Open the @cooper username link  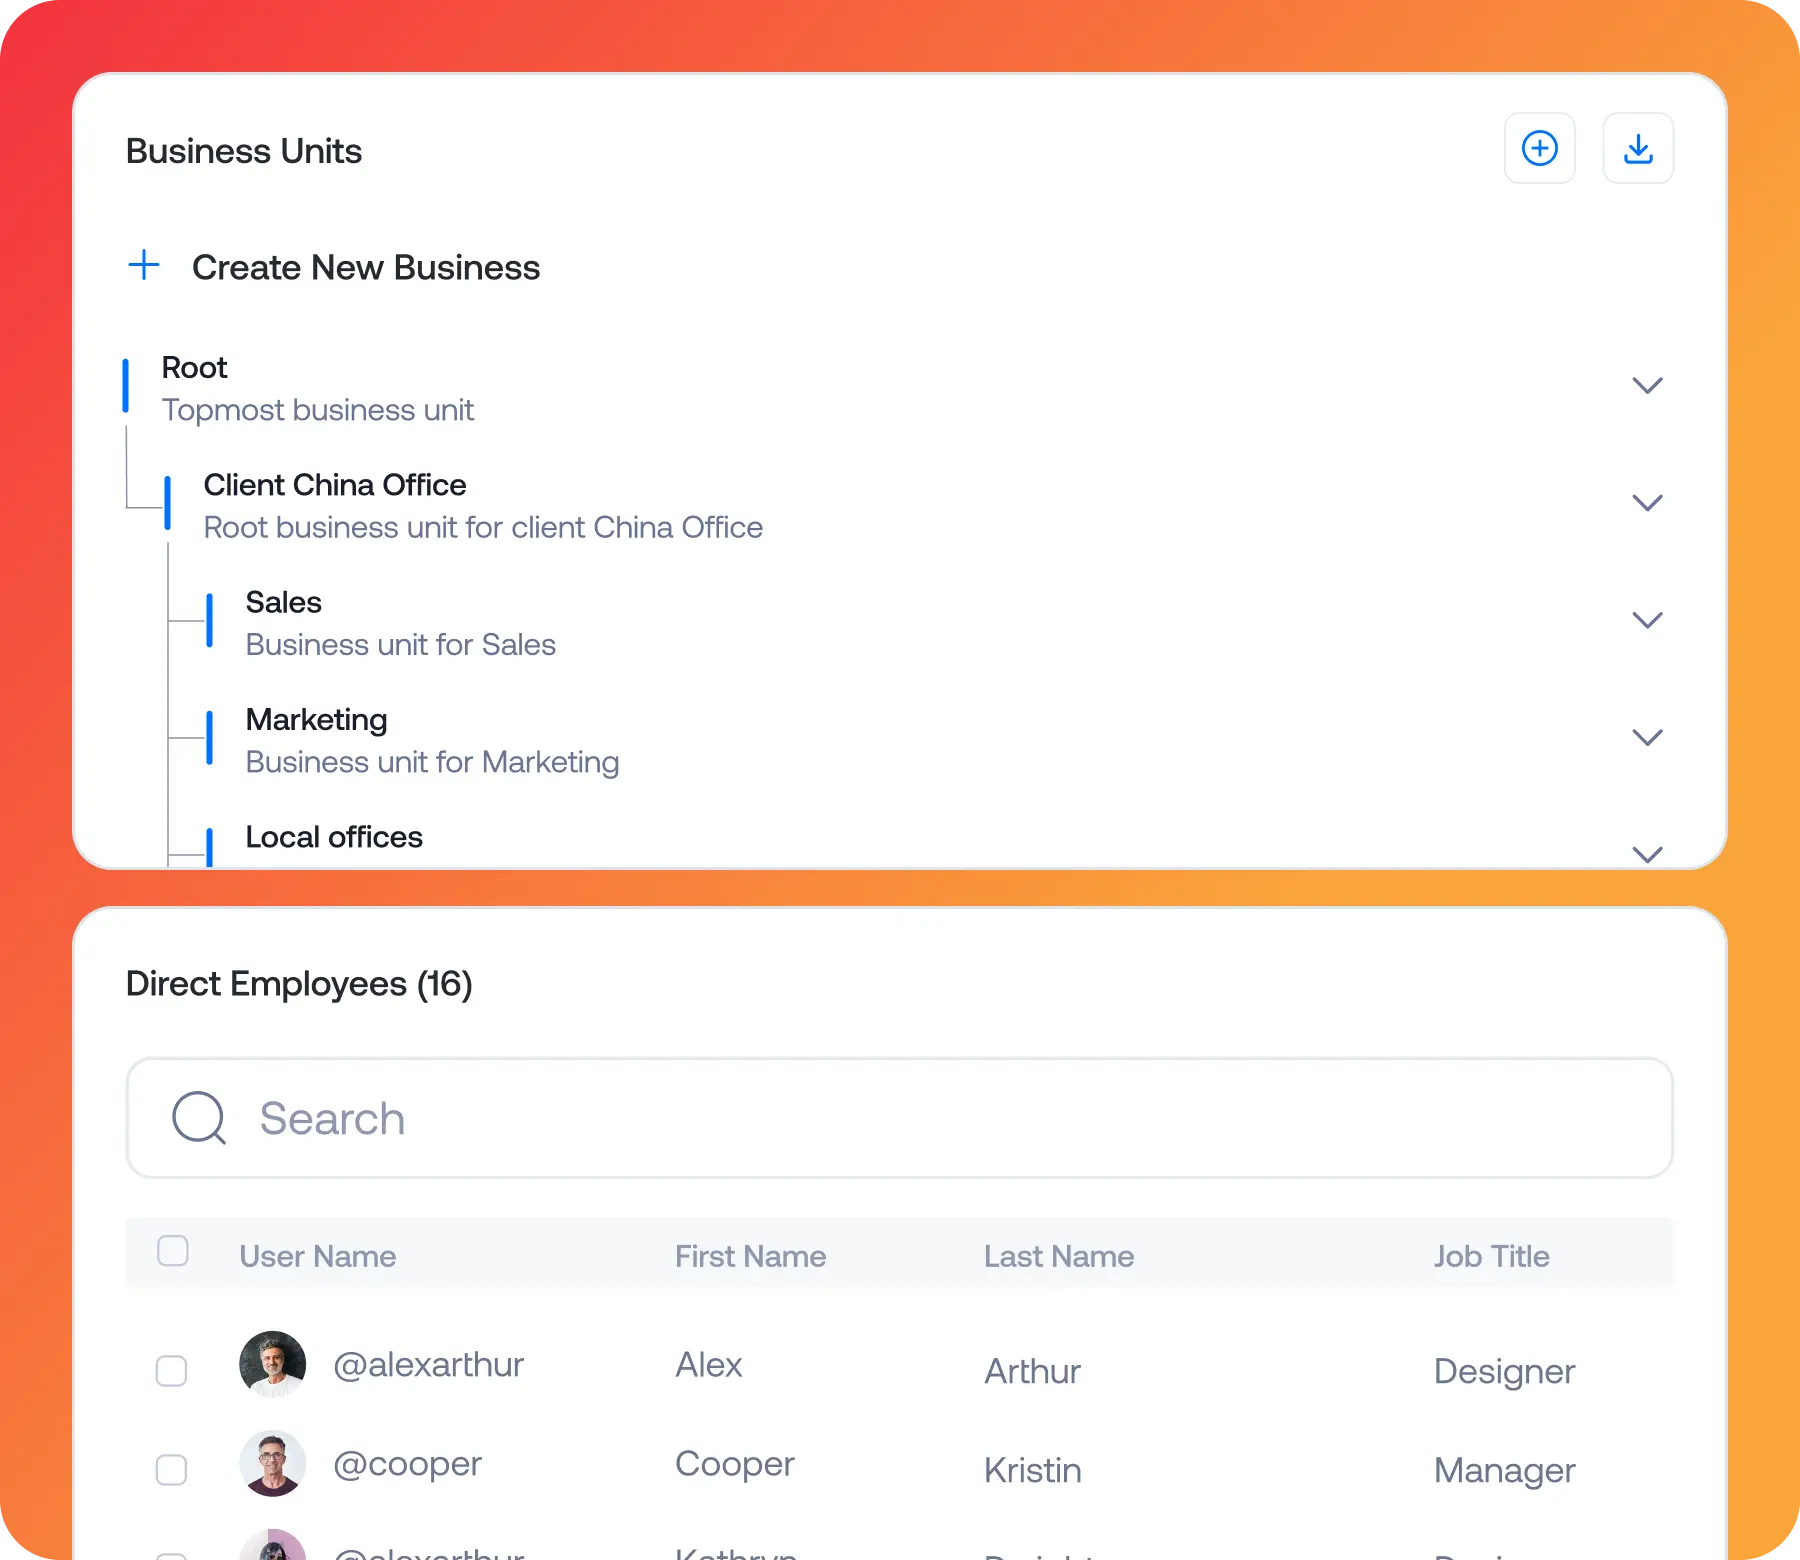click(x=407, y=1462)
